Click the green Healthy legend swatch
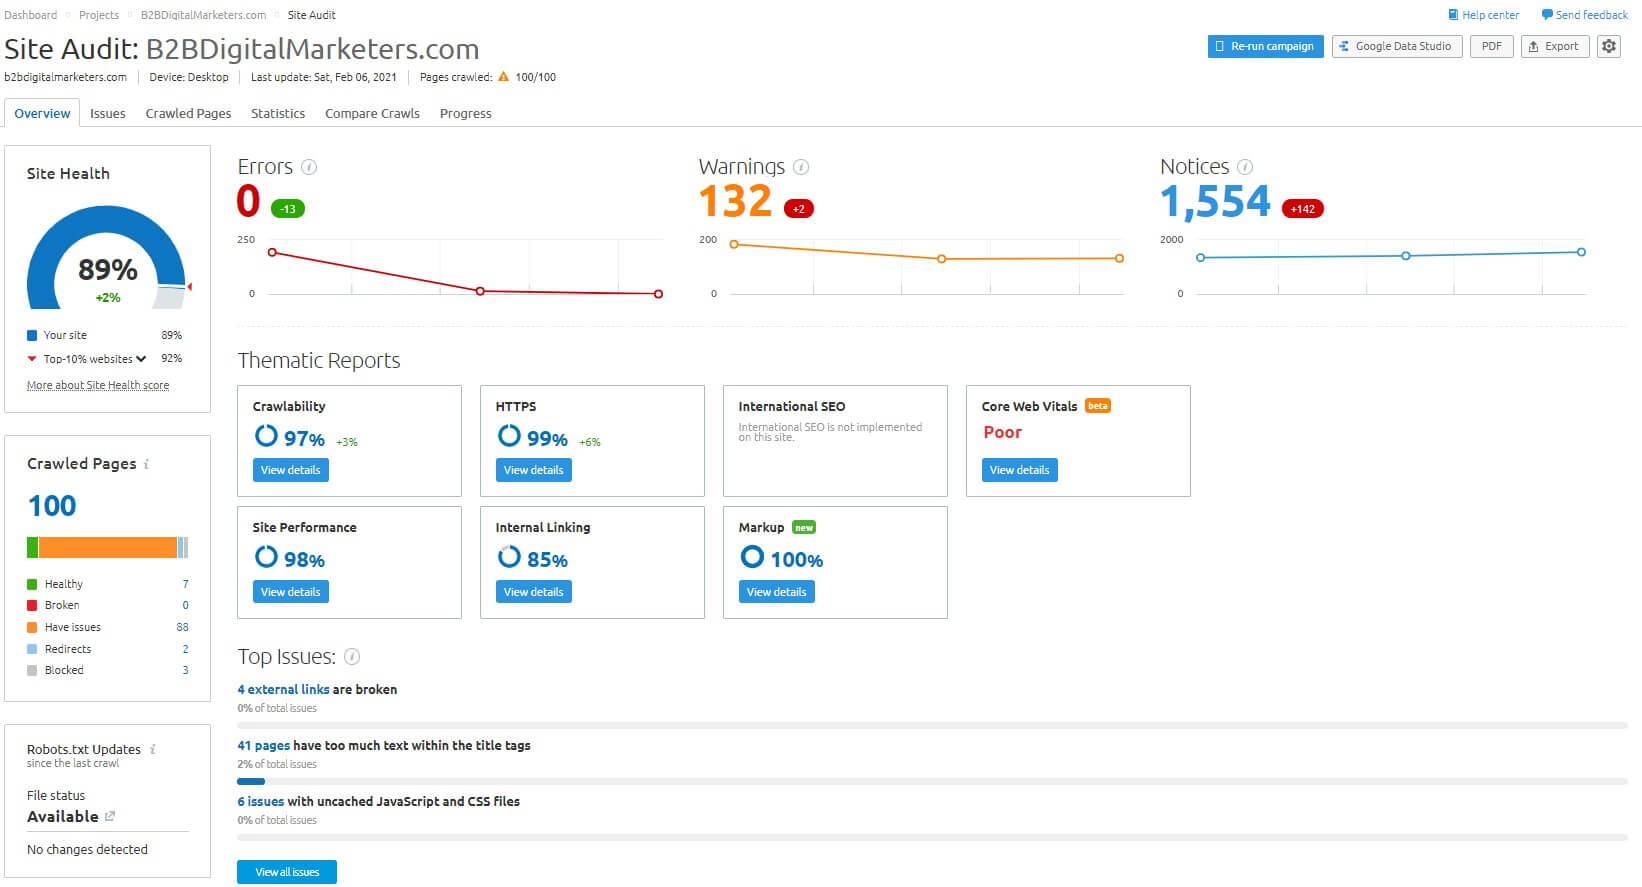This screenshot has height=887, width=1642. pyautogui.click(x=32, y=584)
